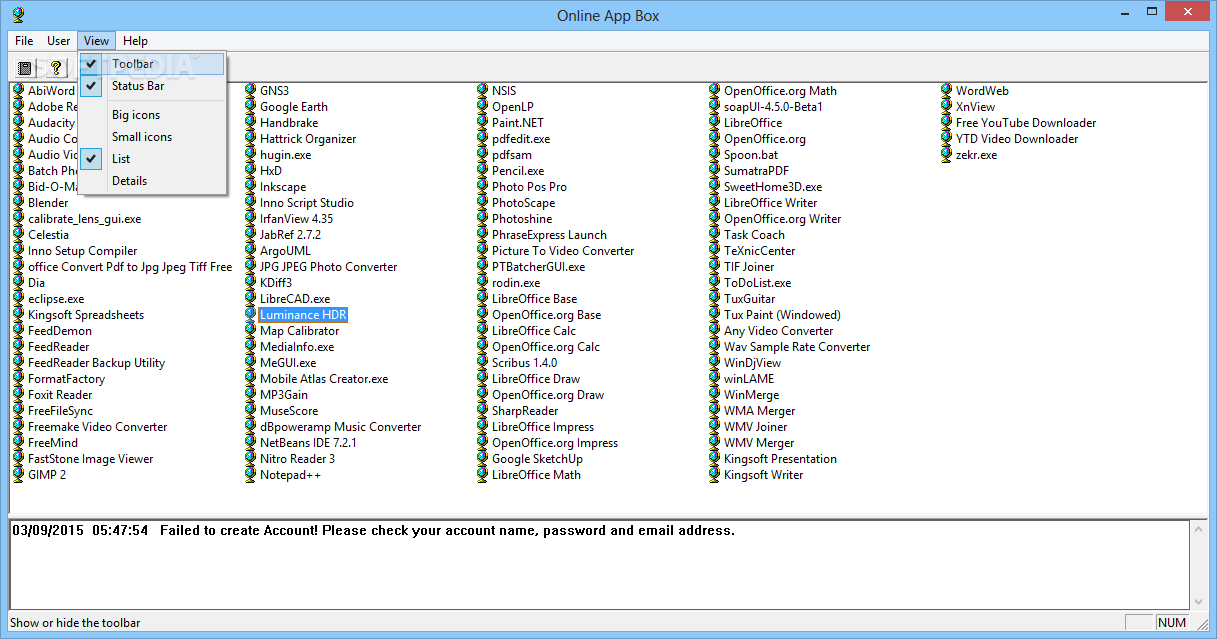The height and width of the screenshot is (639, 1217).
Task: Click the log panel scroll down arrow
Action: [x=1200, y=601]
